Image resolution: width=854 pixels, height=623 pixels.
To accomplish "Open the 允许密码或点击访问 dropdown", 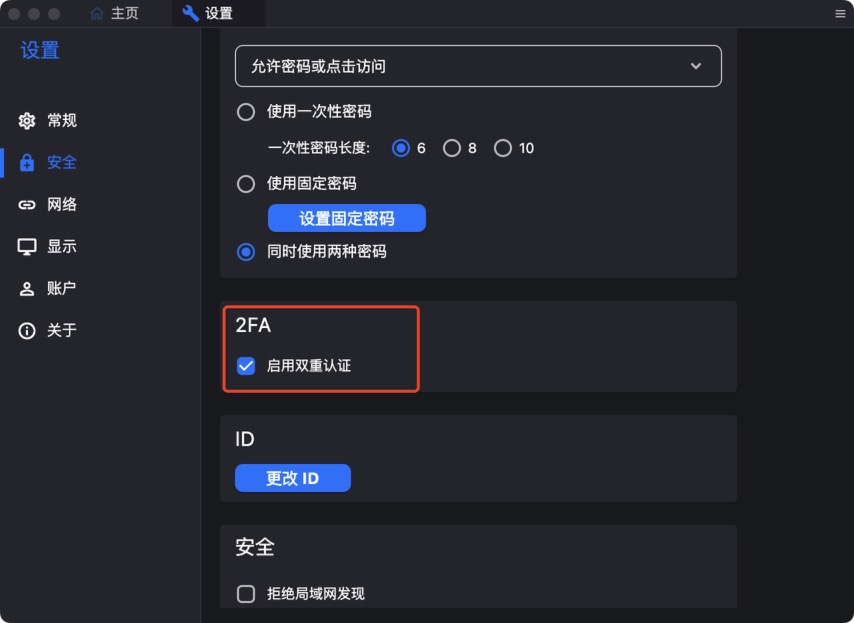I will [x=478, y=66].
